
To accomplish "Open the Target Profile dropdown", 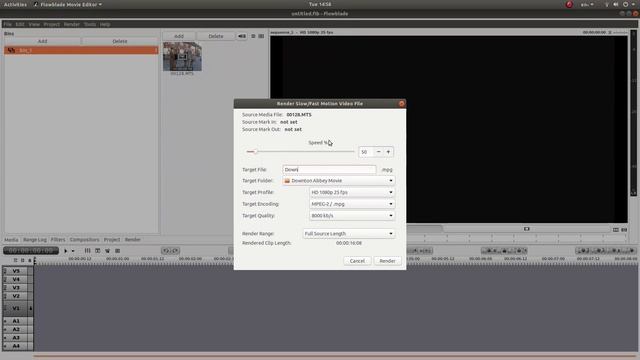I will (x=352, y=192).
